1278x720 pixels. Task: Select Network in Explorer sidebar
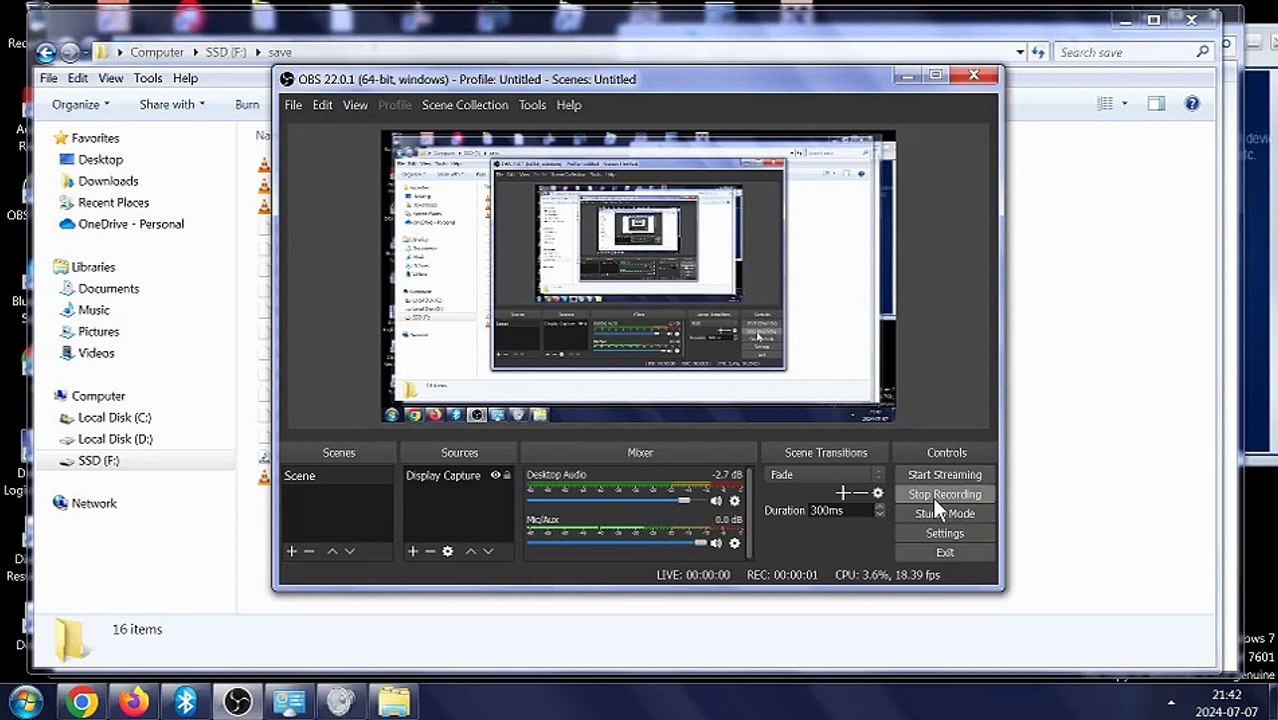(x=94, y=504)
